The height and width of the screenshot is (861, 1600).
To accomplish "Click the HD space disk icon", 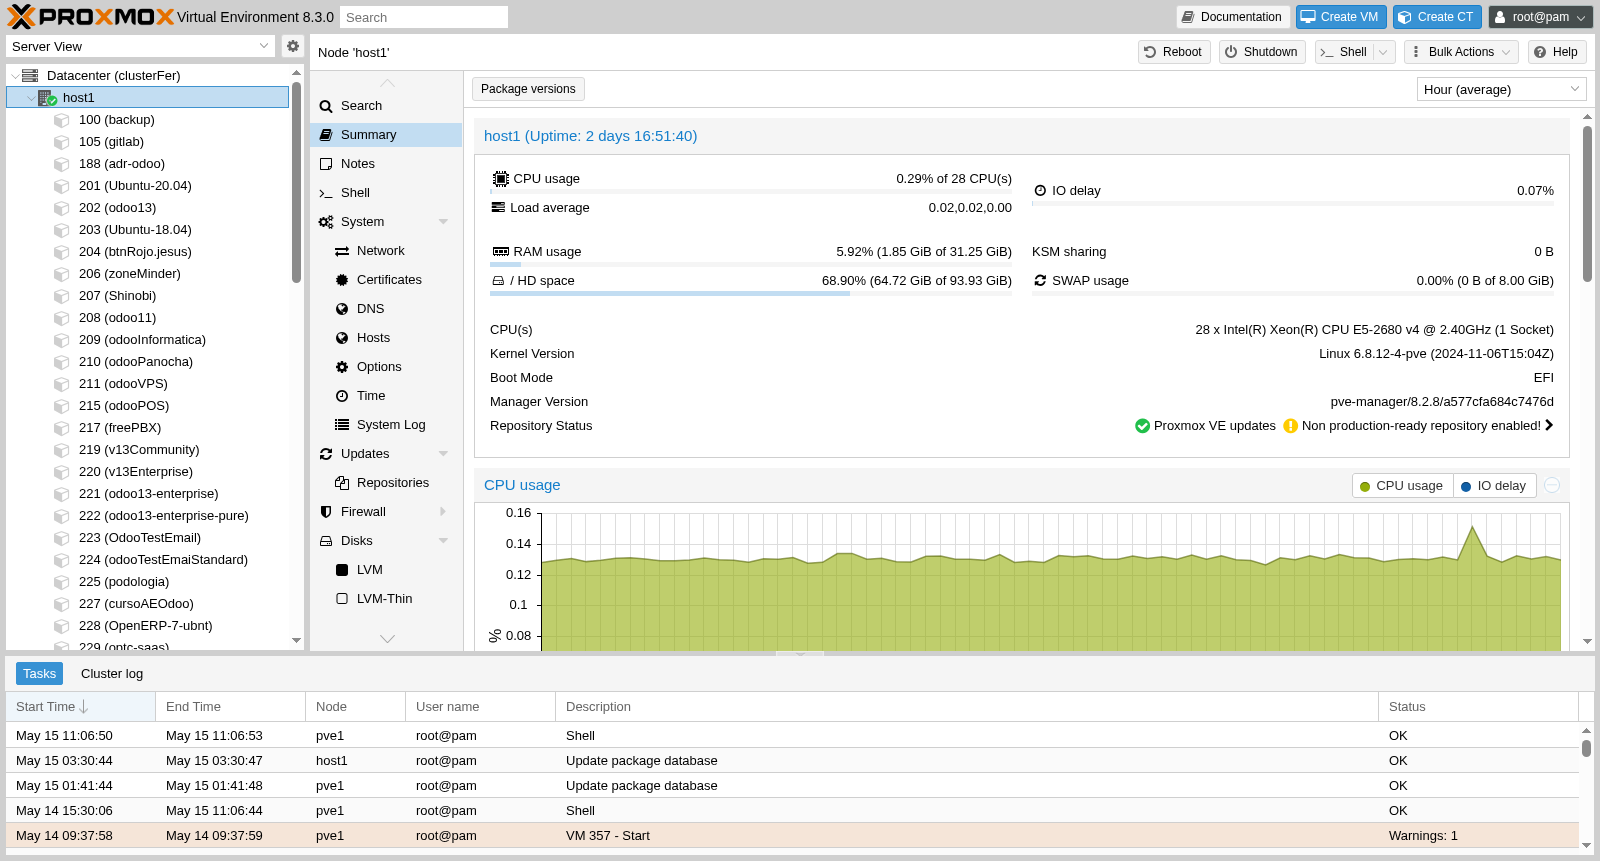I will tap(498, 281).
